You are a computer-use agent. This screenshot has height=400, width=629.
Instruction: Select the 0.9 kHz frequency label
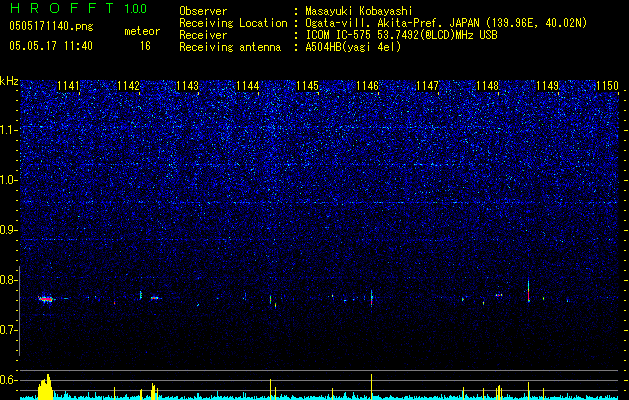point(8,230)
